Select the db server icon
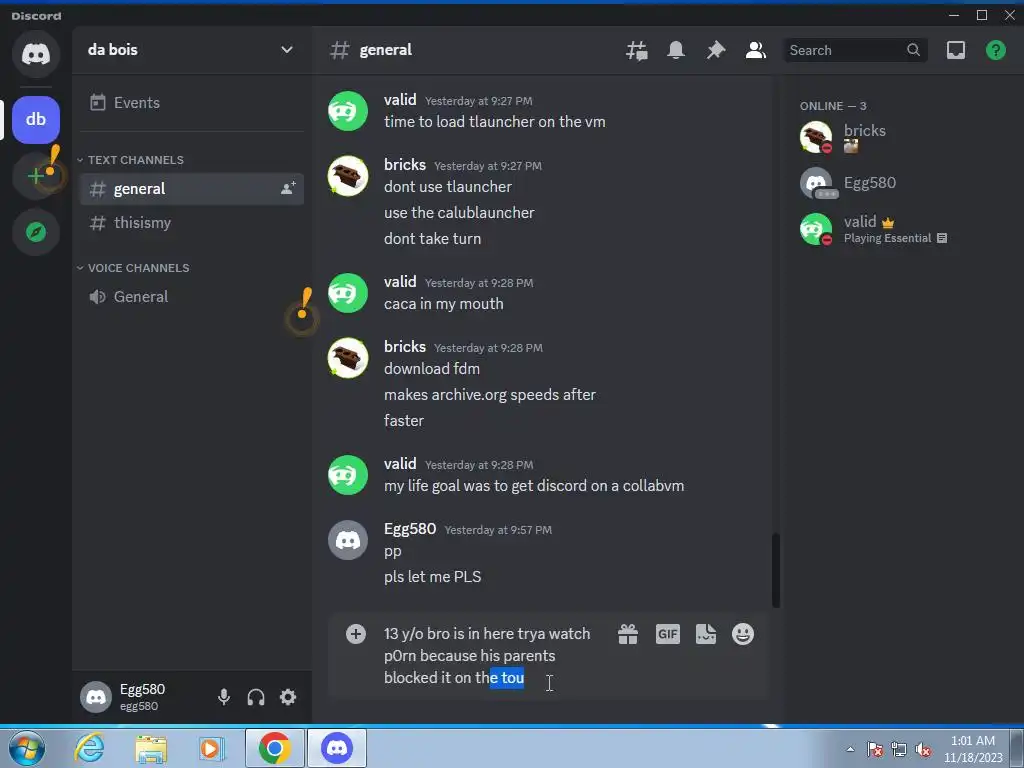The width and height of the screenshot is (1024, 768). click(x=36, y=120)
